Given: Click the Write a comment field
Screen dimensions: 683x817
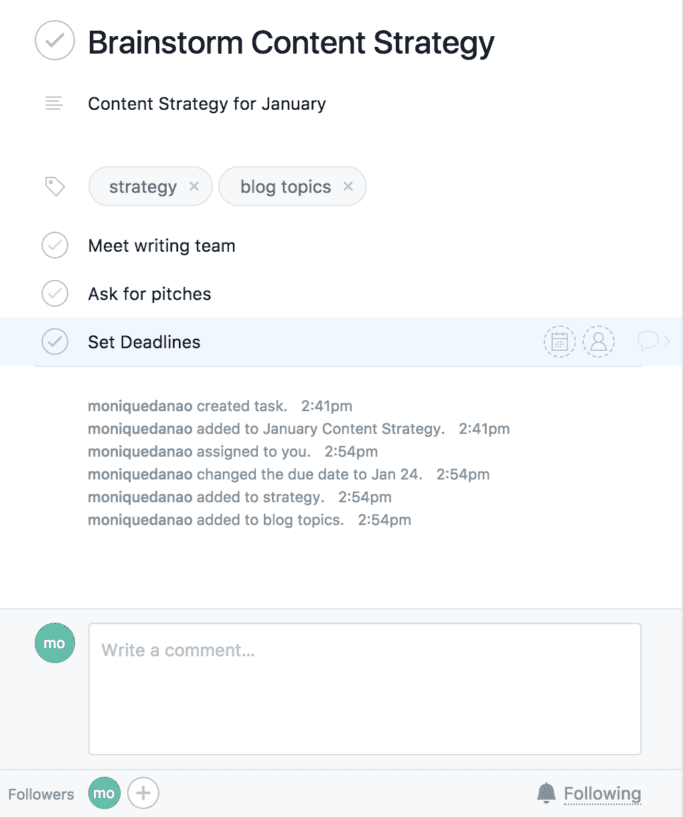Looking at the screenshot, I should [x=364, y=688].
